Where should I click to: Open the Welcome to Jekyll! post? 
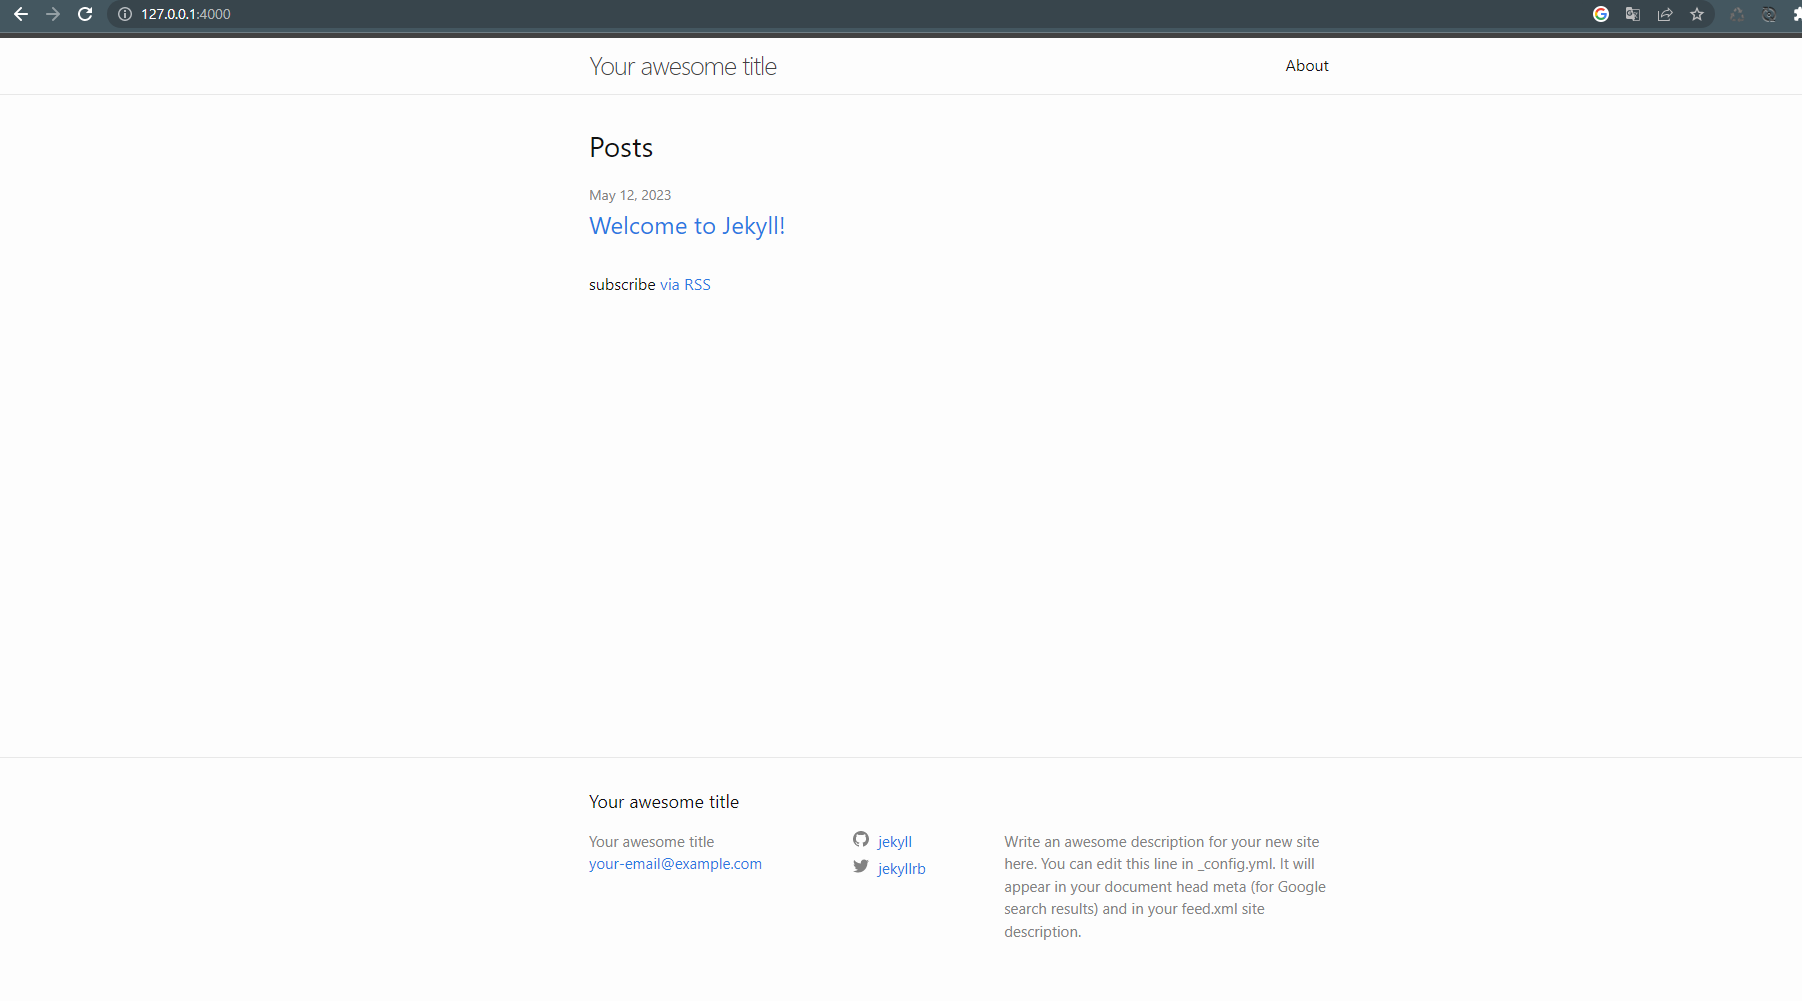click(687, 226)
